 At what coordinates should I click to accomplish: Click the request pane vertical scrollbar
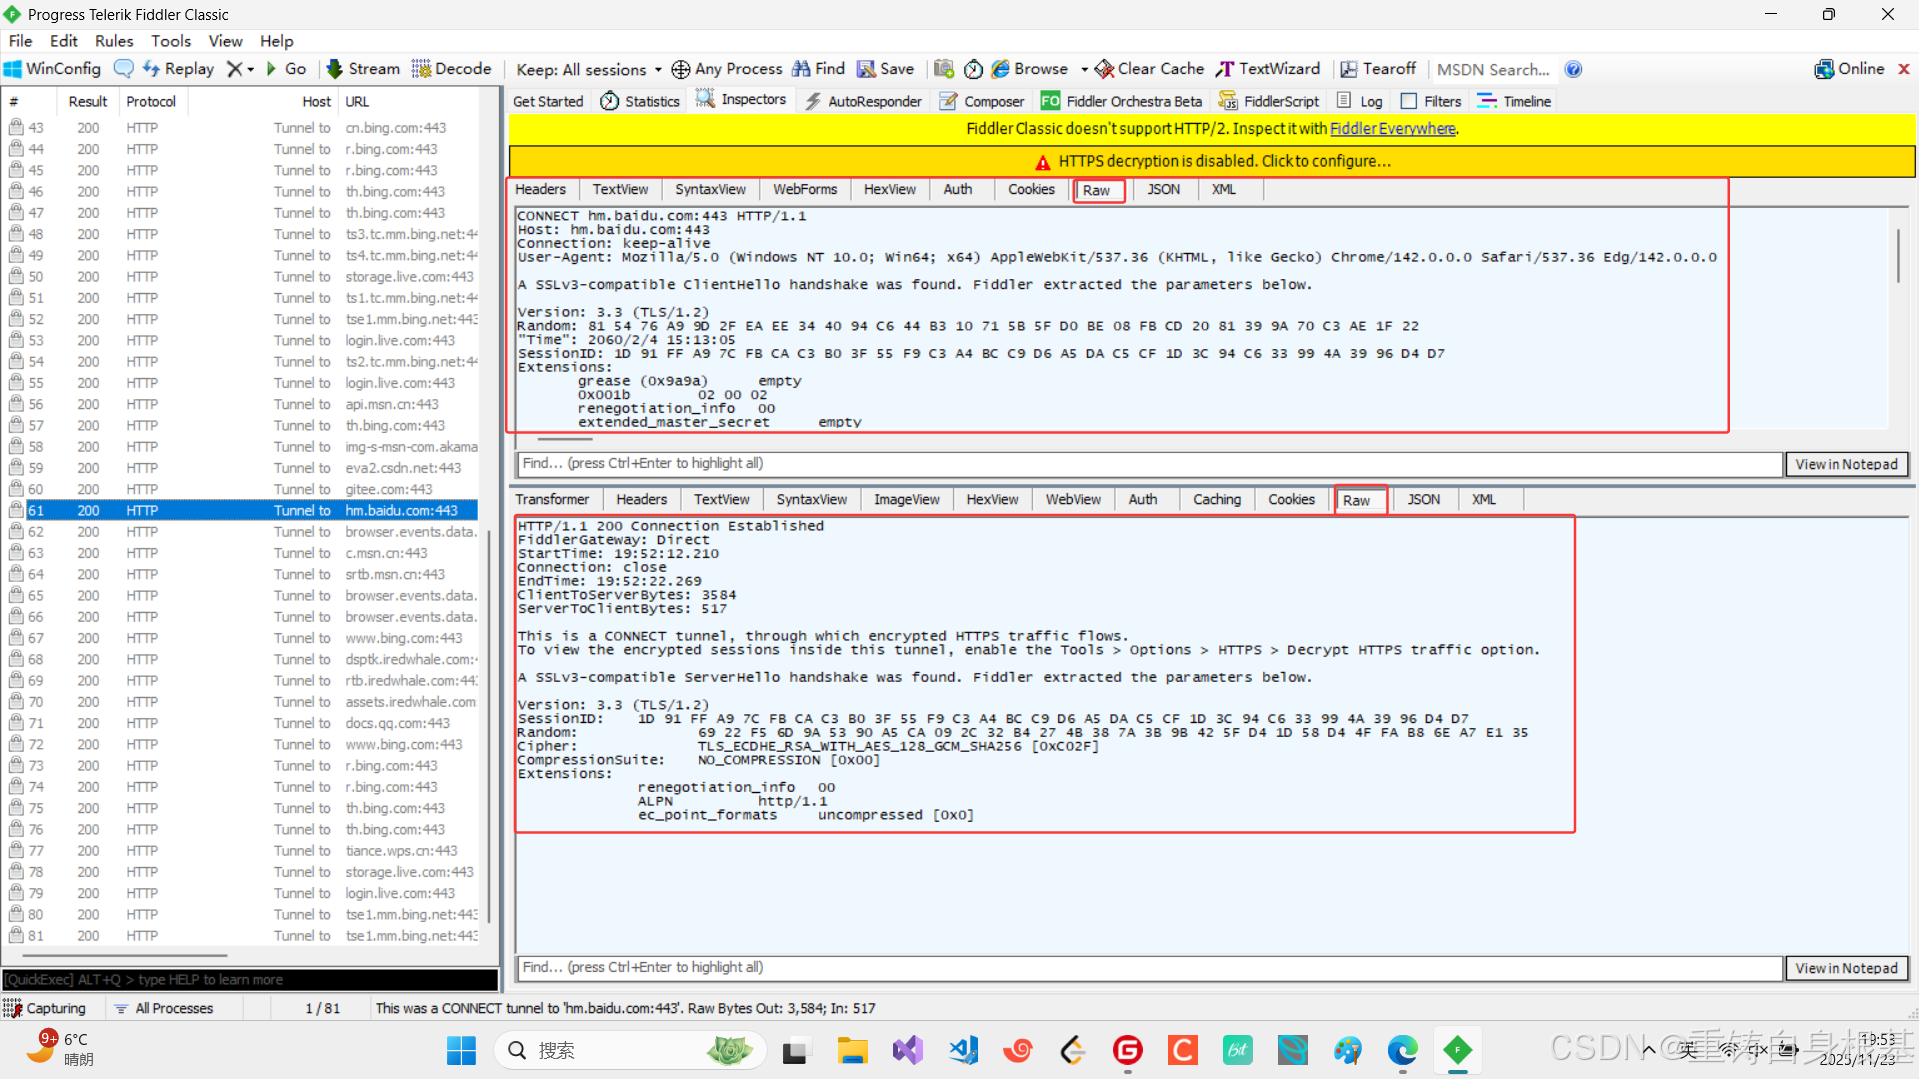click(x=1897, y=257)
